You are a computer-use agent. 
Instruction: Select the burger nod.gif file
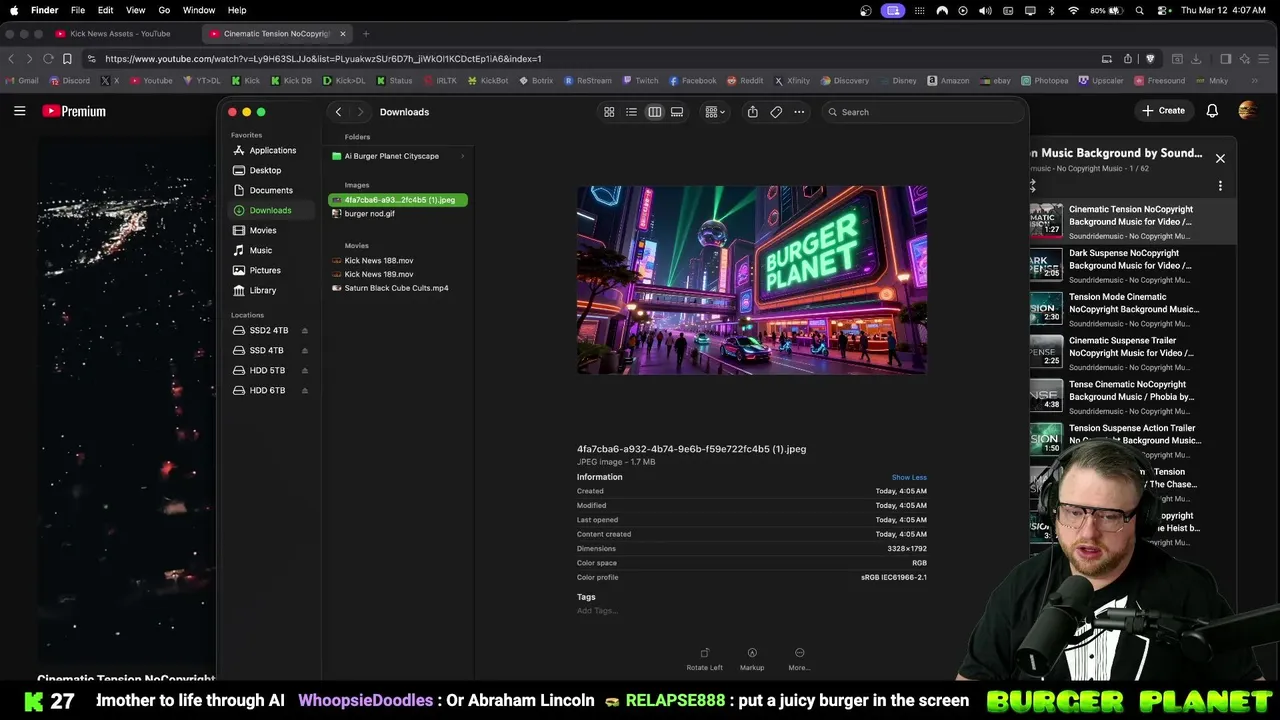point(369,213)
